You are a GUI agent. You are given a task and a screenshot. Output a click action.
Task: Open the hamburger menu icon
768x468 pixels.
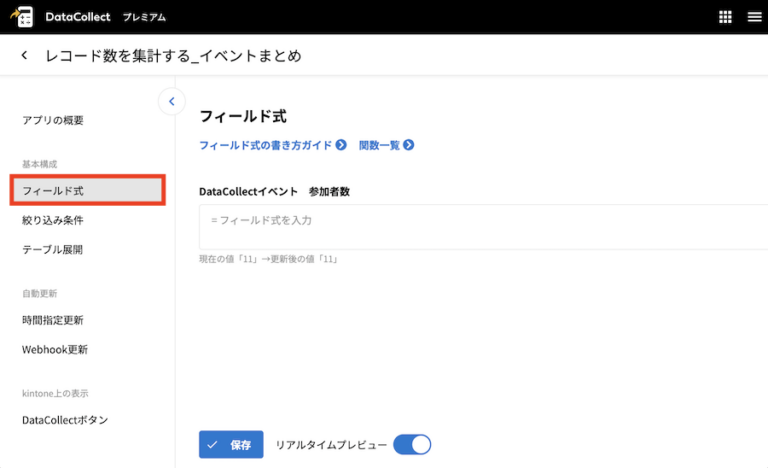752,17
